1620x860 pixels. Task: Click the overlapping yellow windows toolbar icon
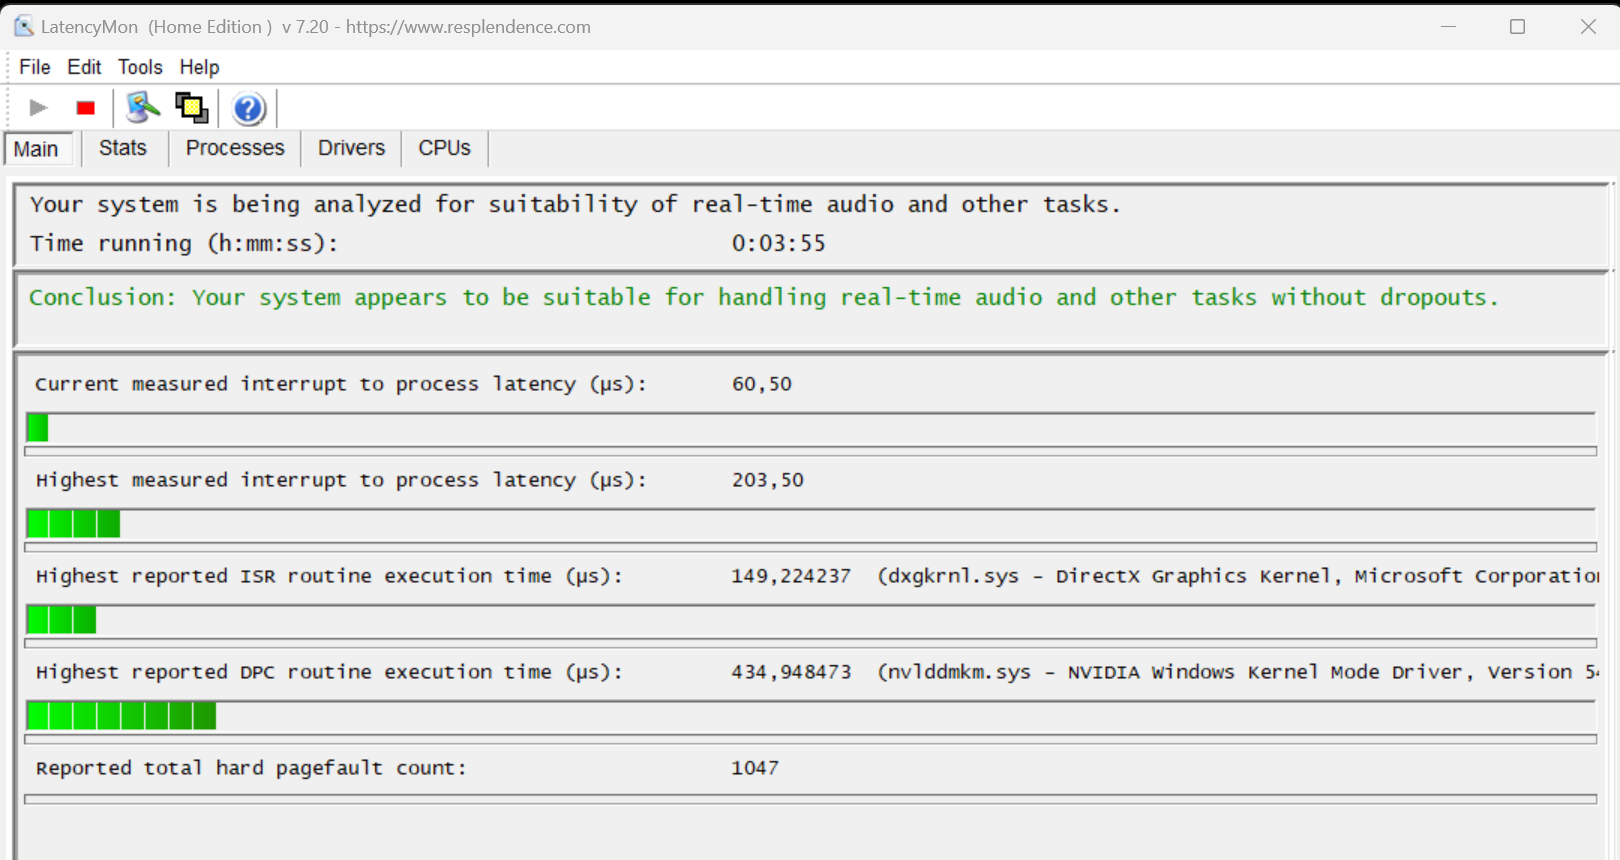(x=191, y=108)
